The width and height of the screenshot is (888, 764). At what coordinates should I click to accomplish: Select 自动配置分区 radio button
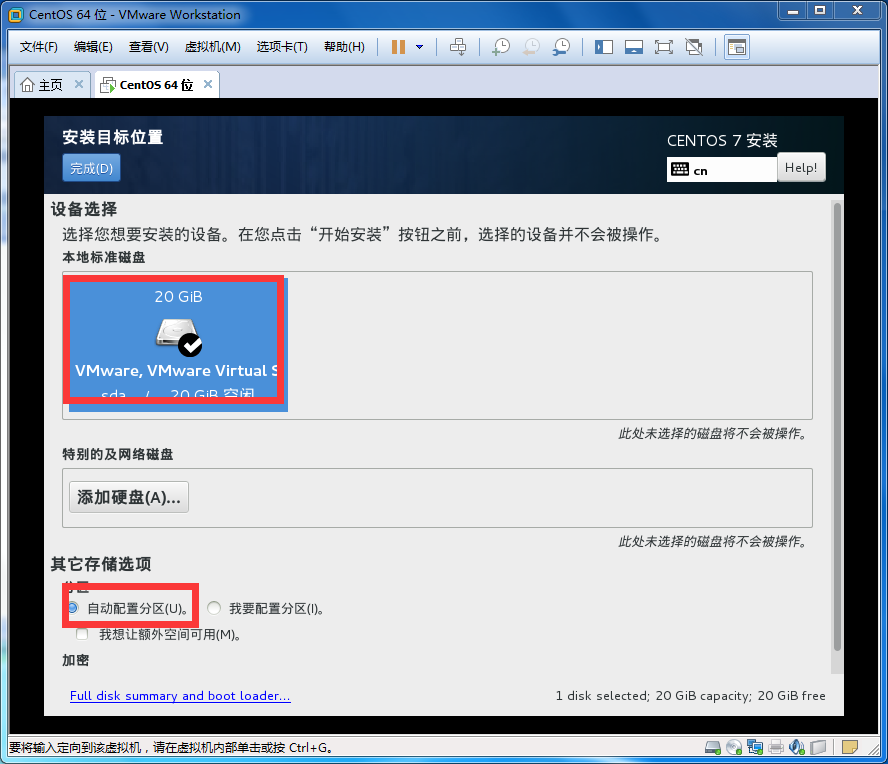73,608
